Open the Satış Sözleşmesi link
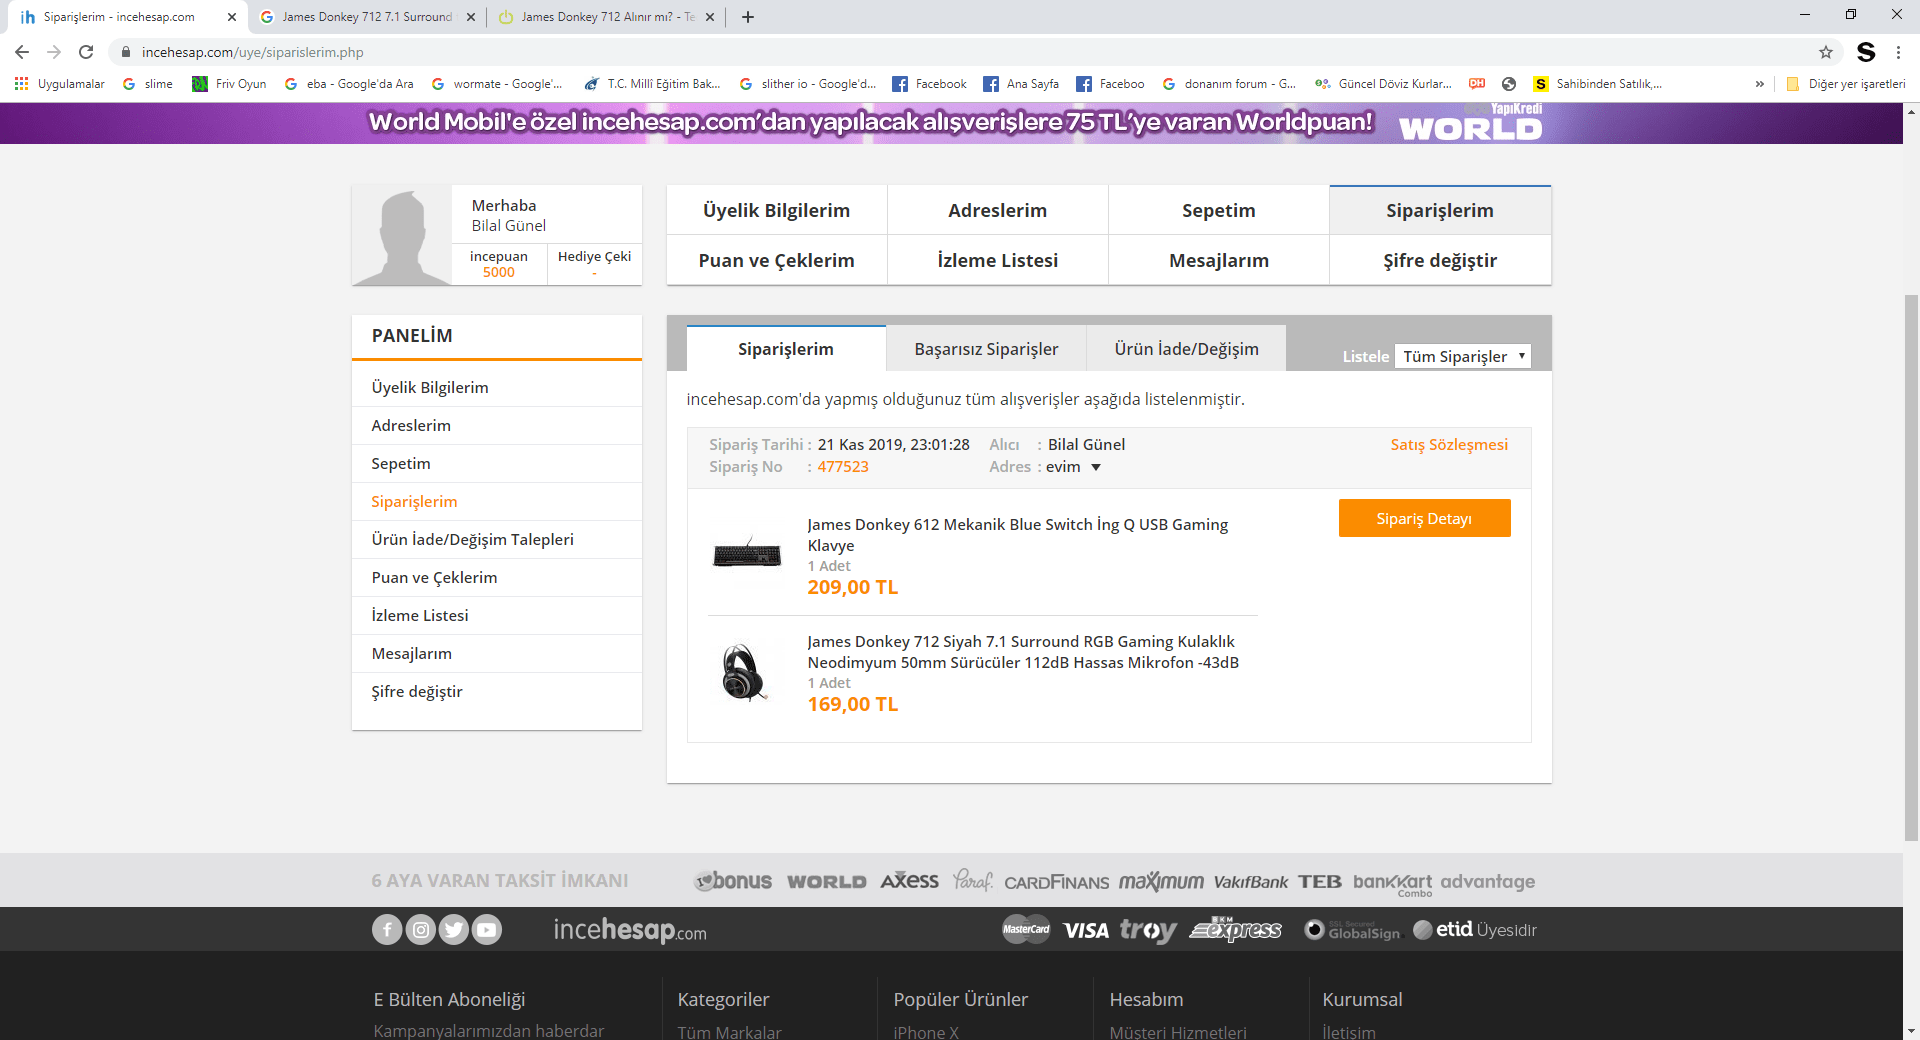This screenshot has height=1040, width=1920. [1449, 445]
